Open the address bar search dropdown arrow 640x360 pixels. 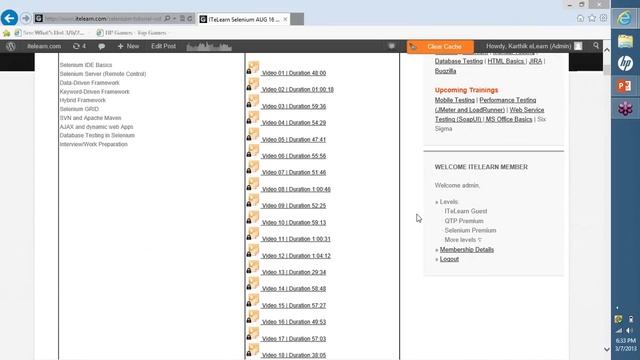[175, 19]
